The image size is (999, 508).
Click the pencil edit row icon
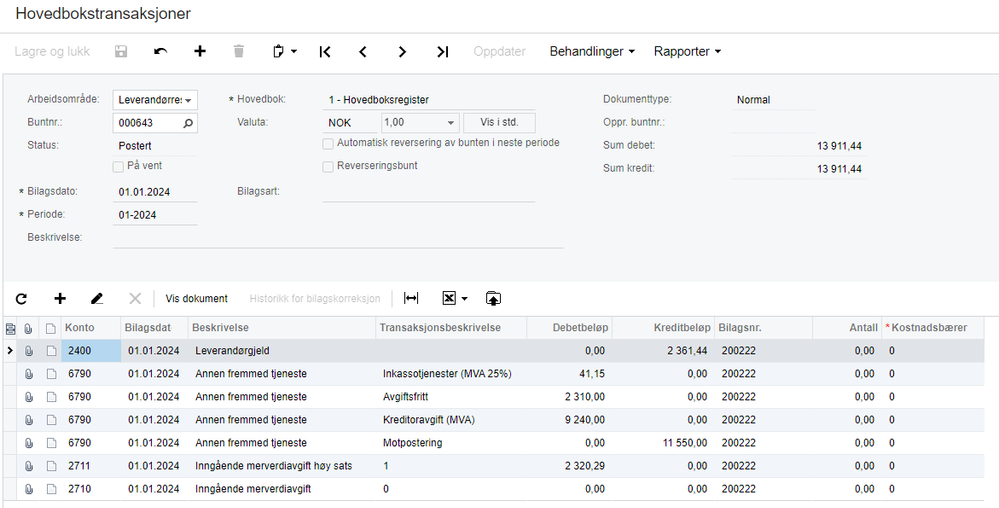[97, 298]
